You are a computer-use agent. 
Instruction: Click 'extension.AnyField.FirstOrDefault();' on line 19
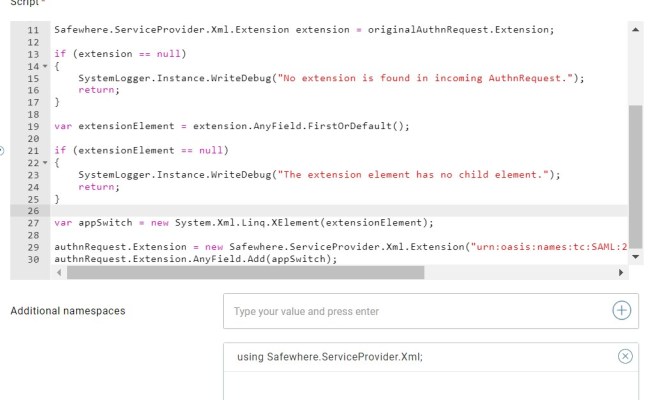(301, 126)
